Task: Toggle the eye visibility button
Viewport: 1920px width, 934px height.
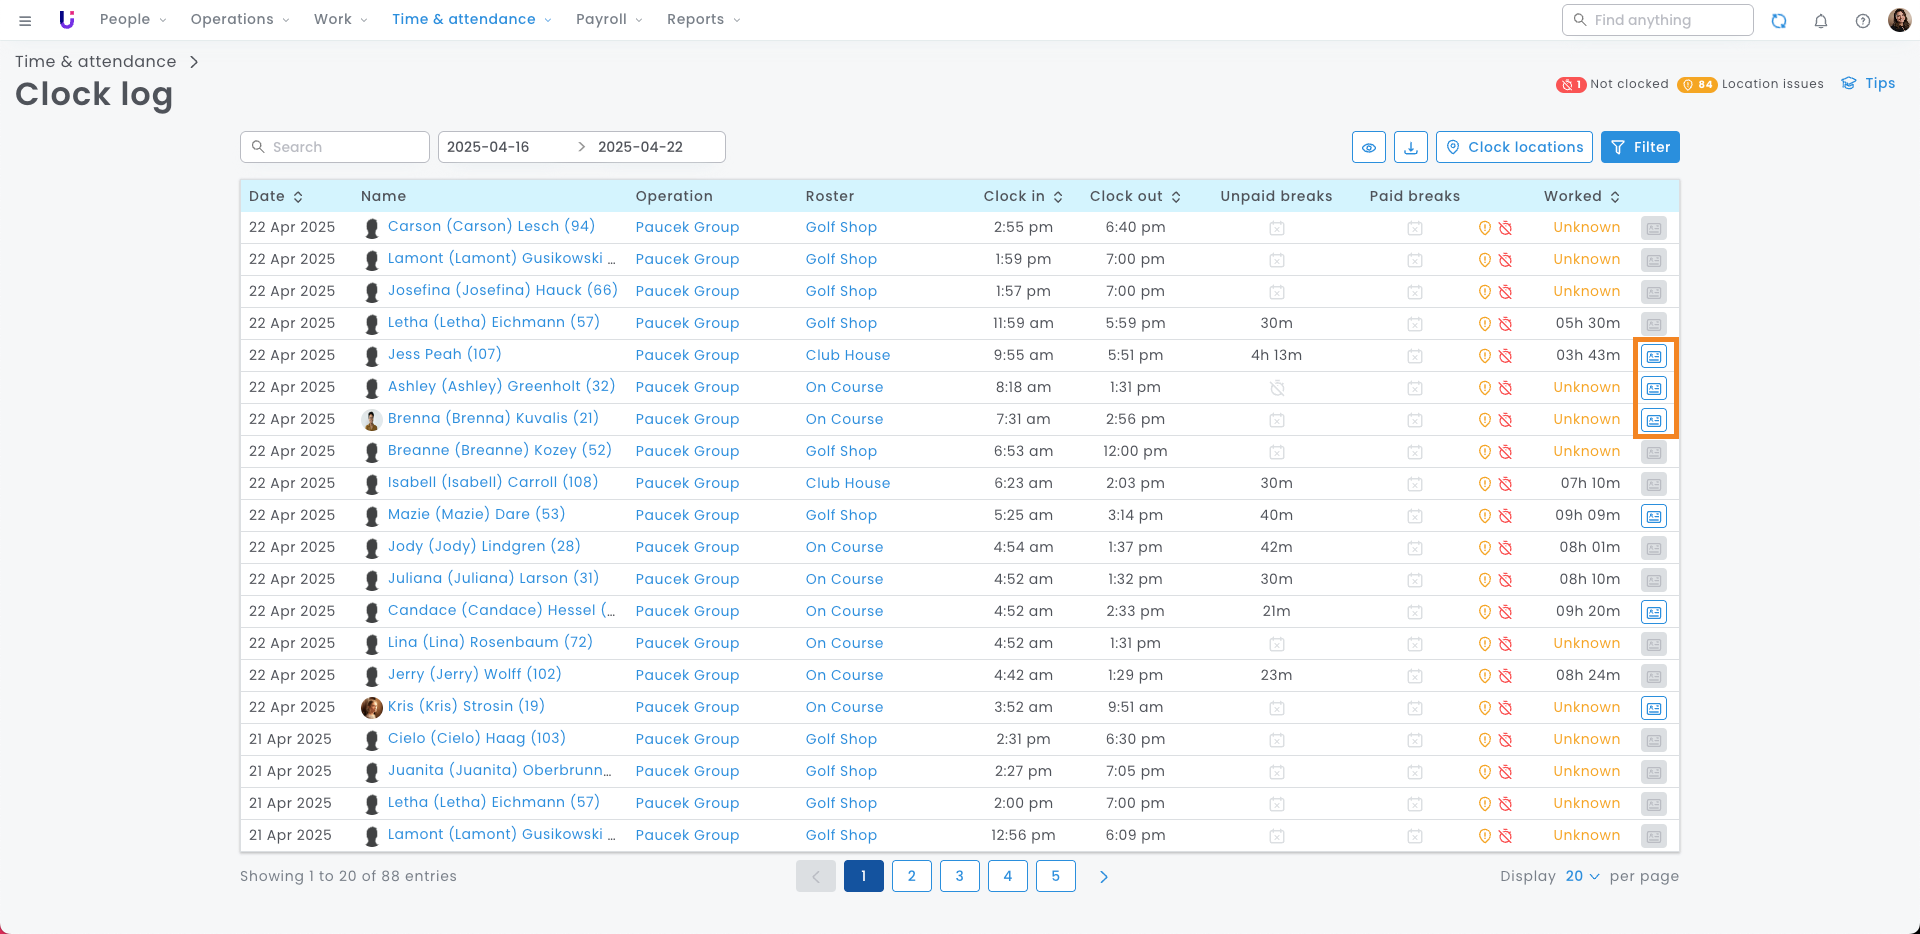Action: tap(1369, 147)
